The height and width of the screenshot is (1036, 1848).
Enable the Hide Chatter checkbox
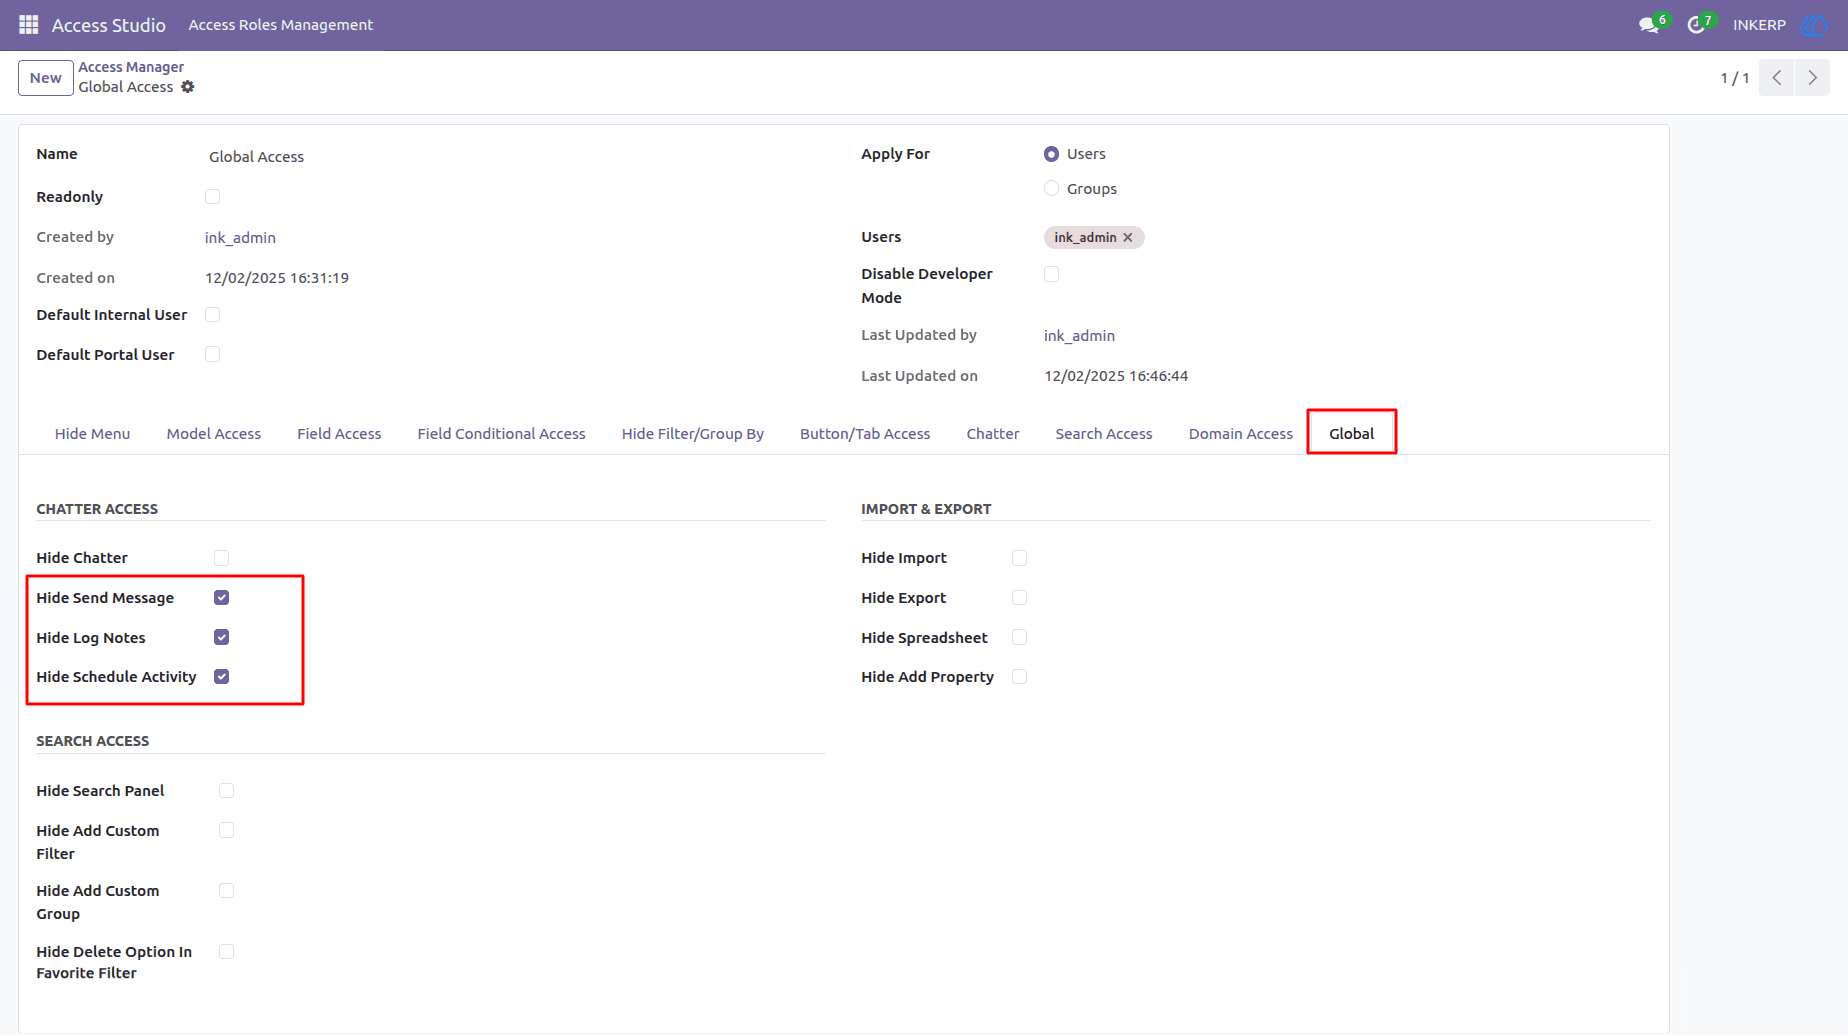221,557
